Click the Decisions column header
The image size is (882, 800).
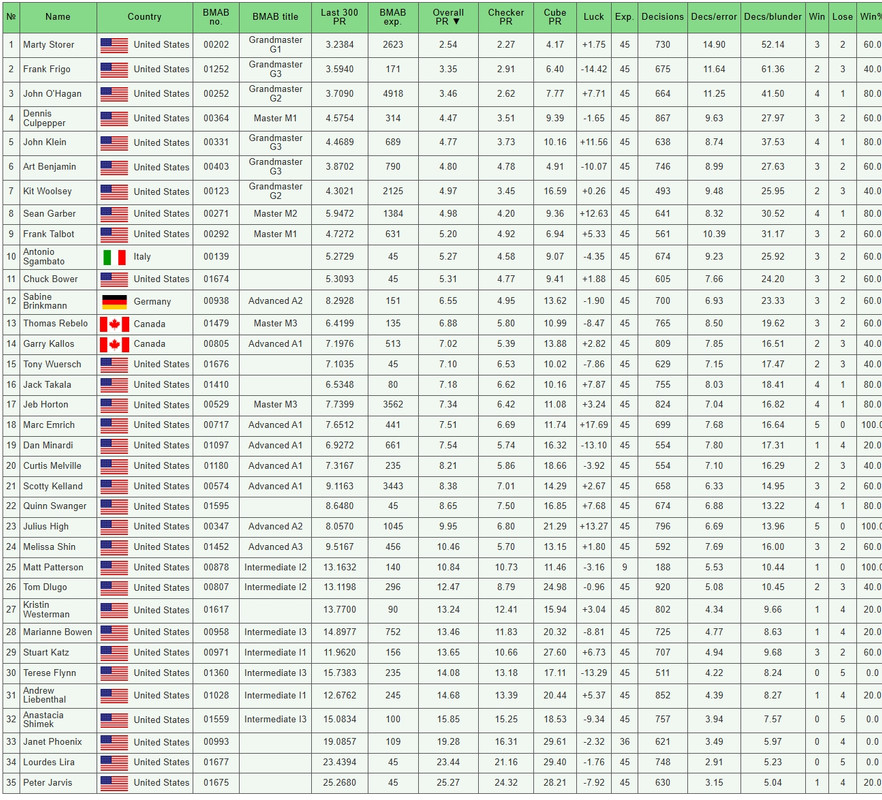663,17
